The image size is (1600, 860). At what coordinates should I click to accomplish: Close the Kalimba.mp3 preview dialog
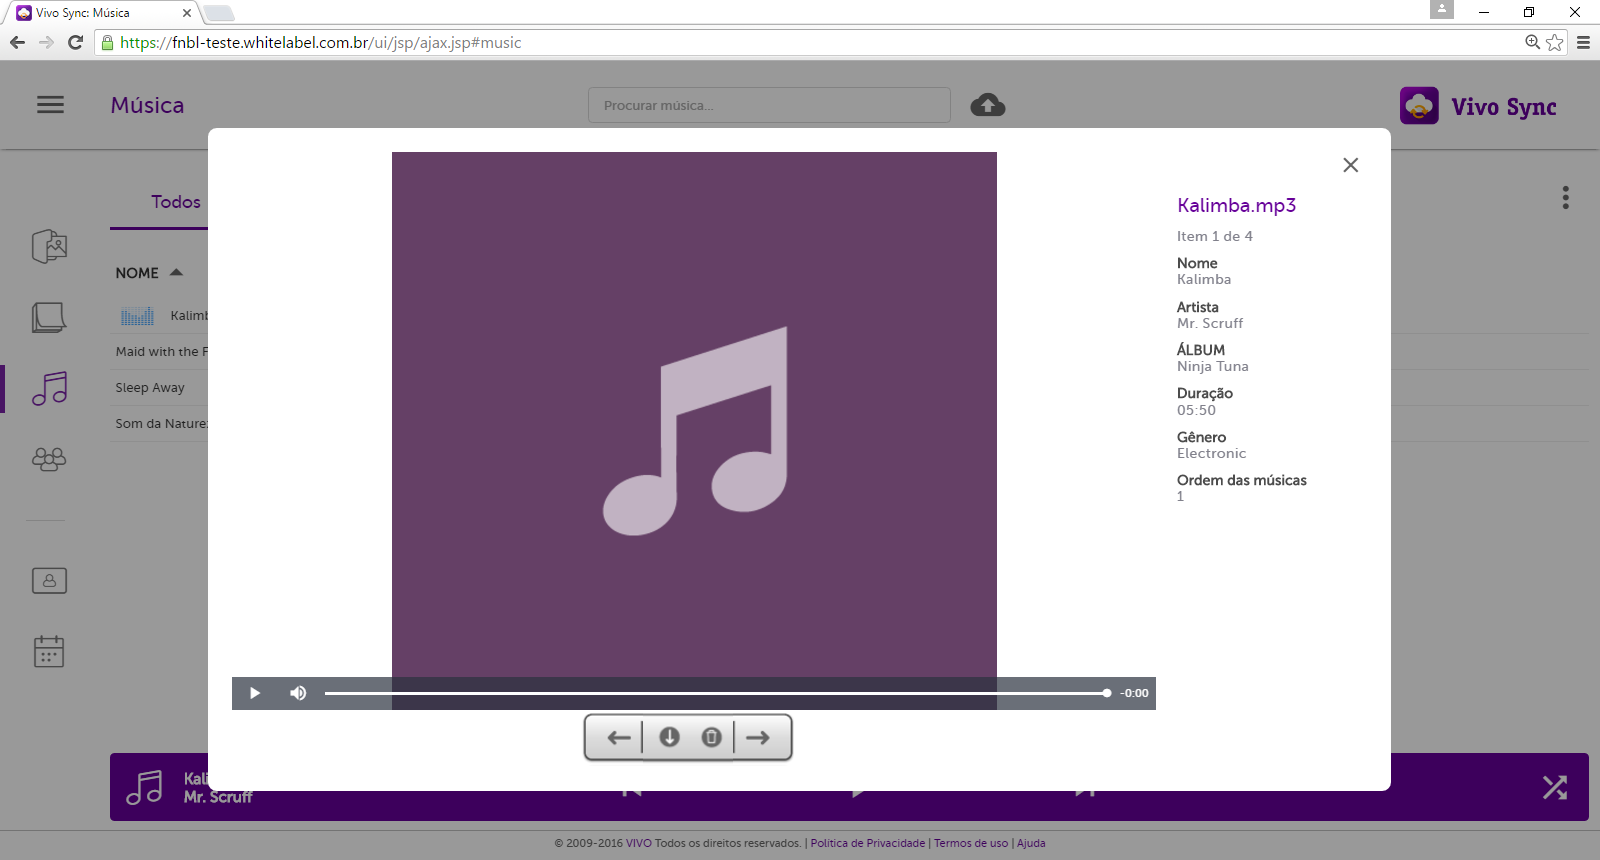[1350, 165]
